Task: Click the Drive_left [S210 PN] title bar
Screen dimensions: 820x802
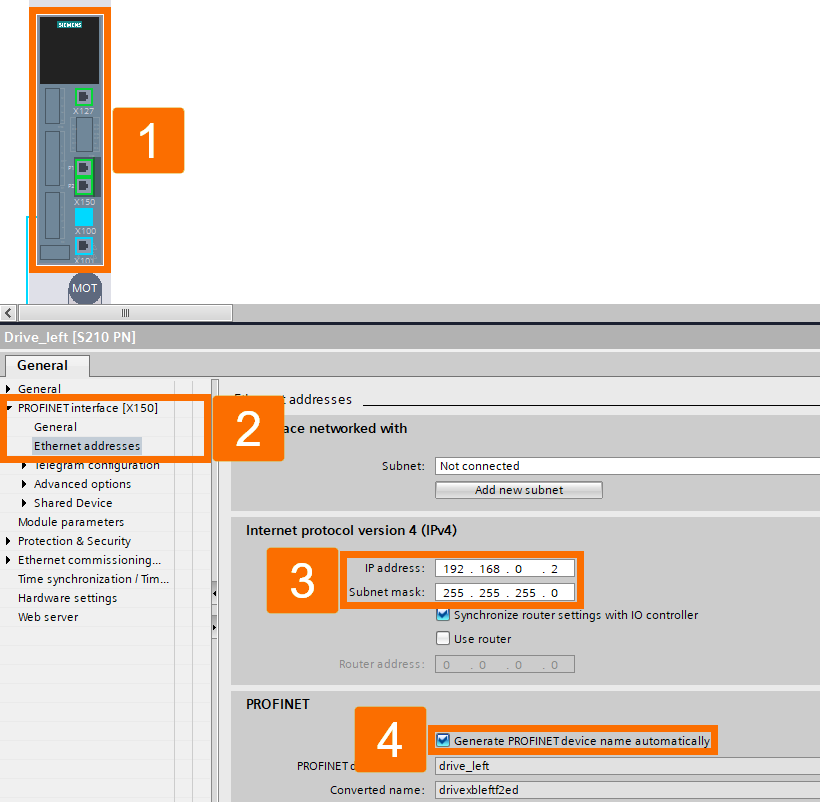Action: (410, 337)
